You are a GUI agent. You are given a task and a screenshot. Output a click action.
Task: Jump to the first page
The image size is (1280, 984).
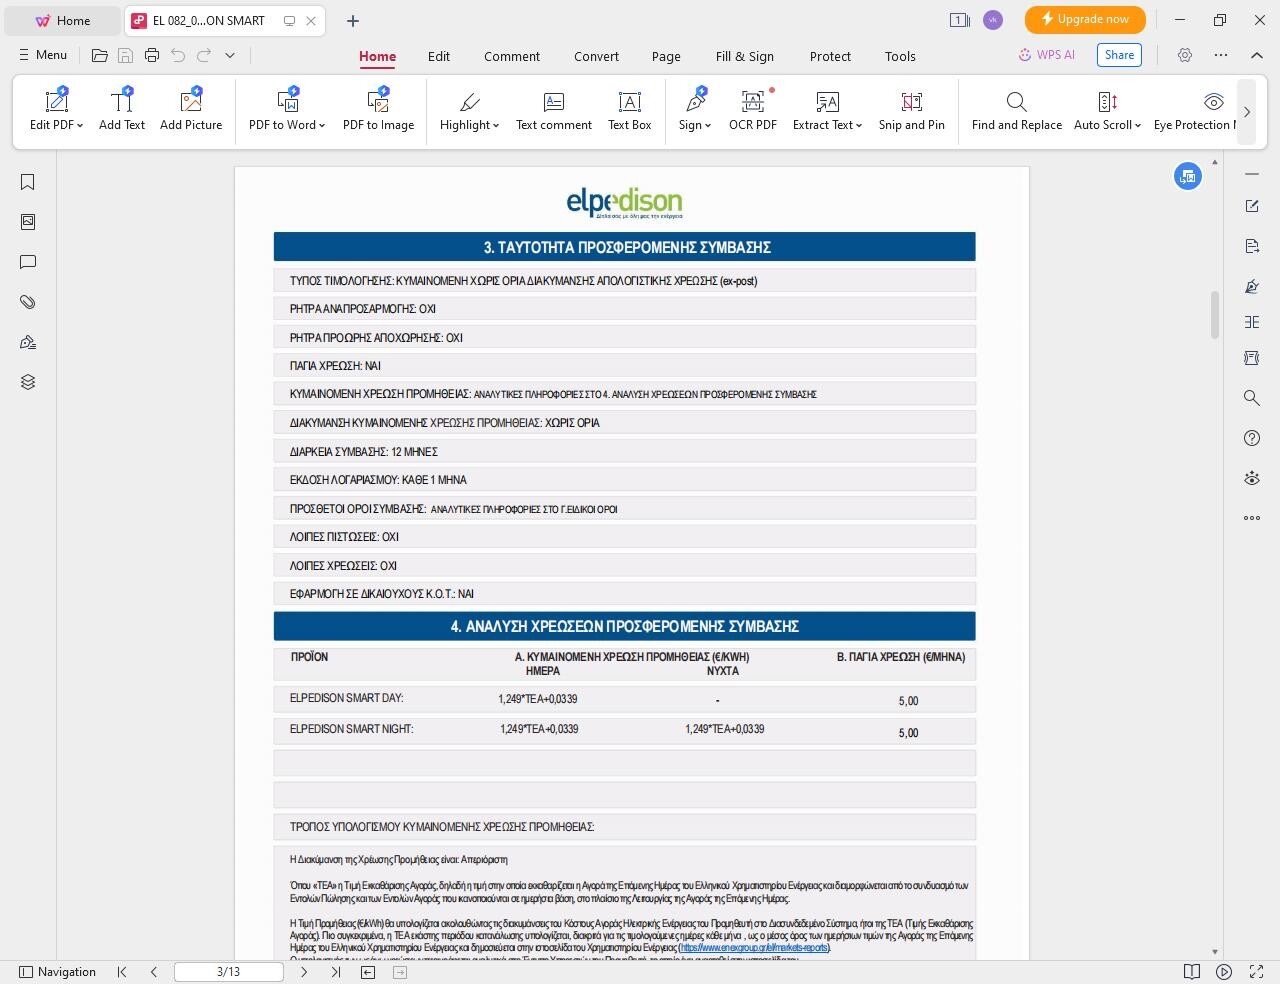[122, 972]
